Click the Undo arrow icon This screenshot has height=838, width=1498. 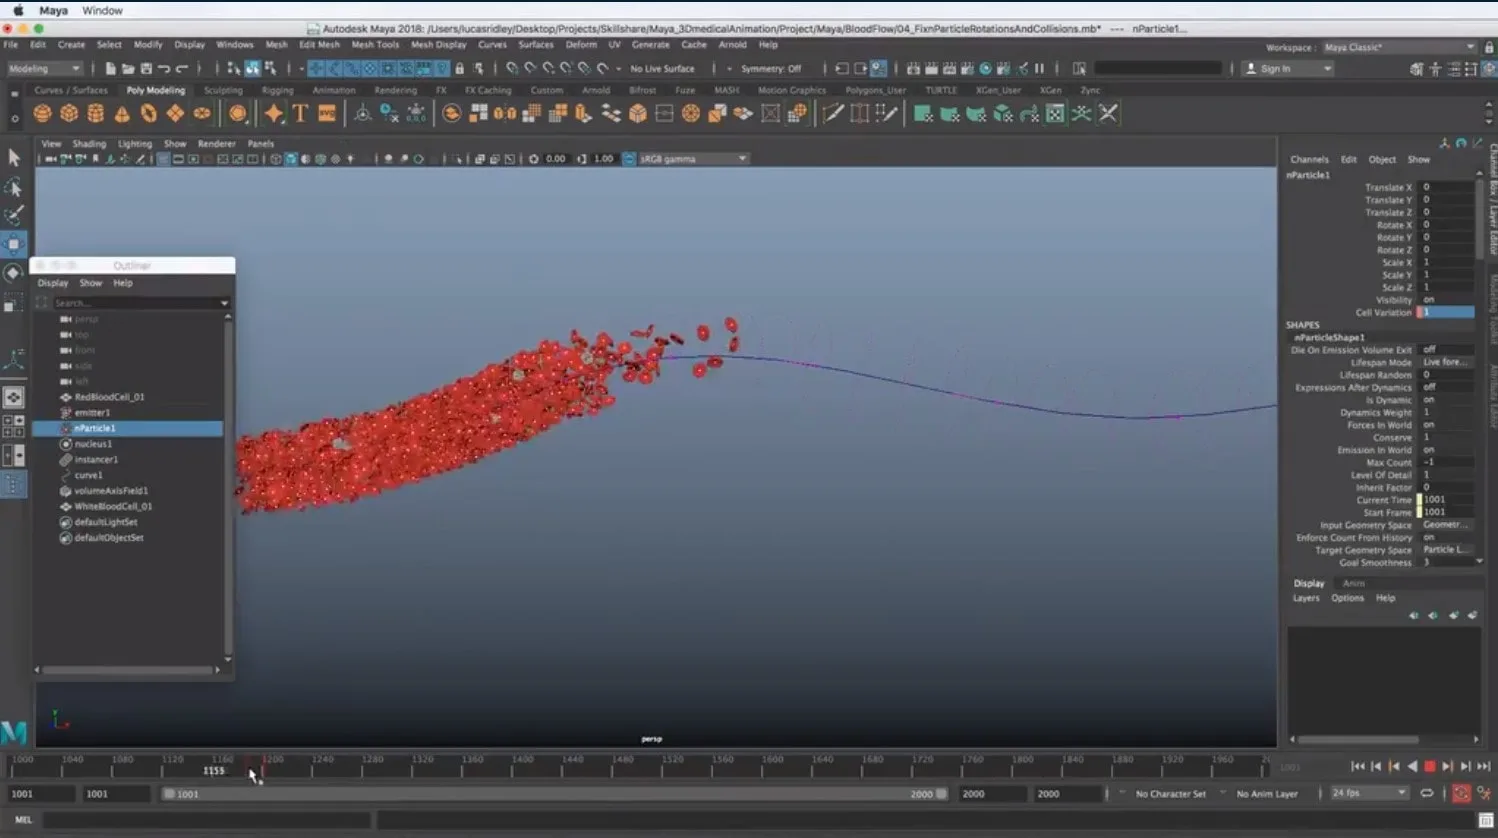[x=164, y=68]
